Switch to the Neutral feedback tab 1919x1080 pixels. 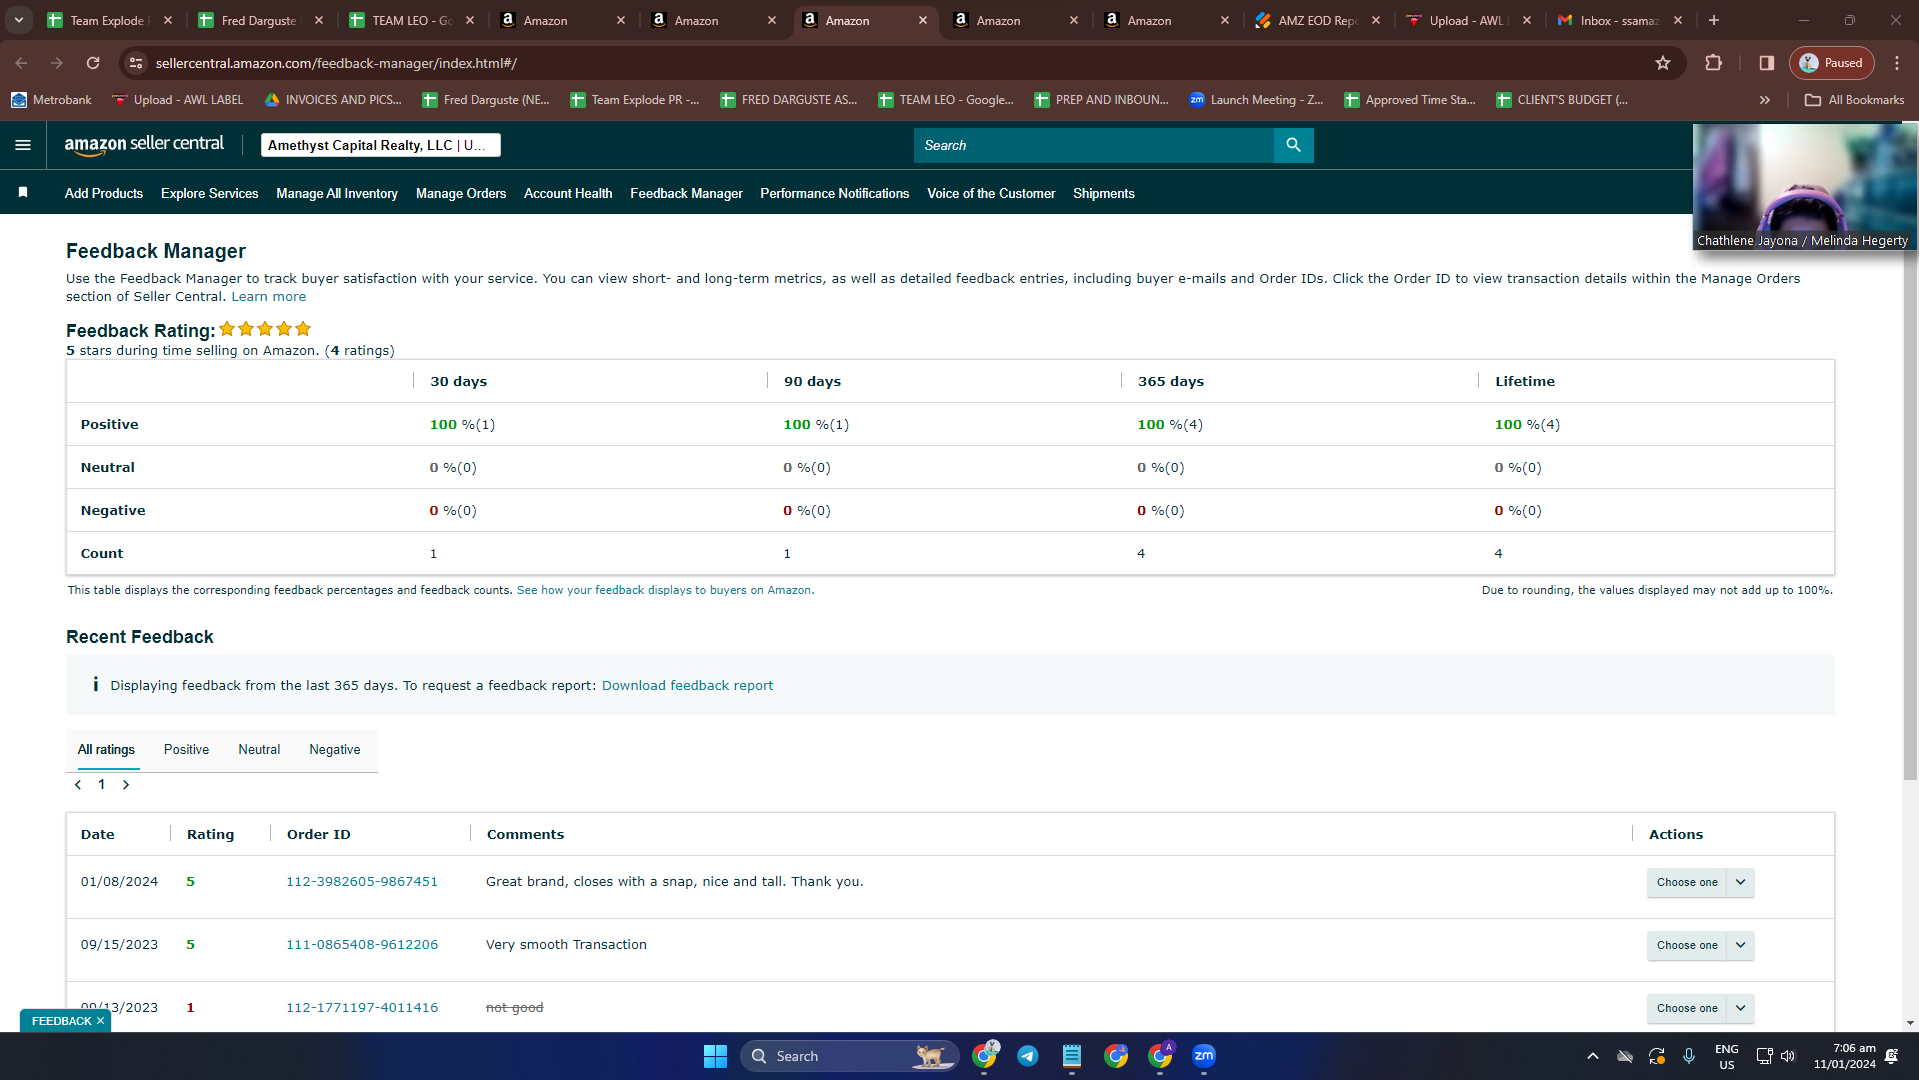[259, 750]
